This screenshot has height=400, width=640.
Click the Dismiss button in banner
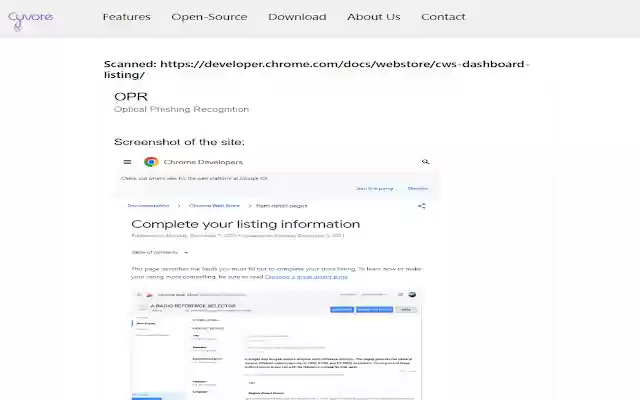[418, 189]
